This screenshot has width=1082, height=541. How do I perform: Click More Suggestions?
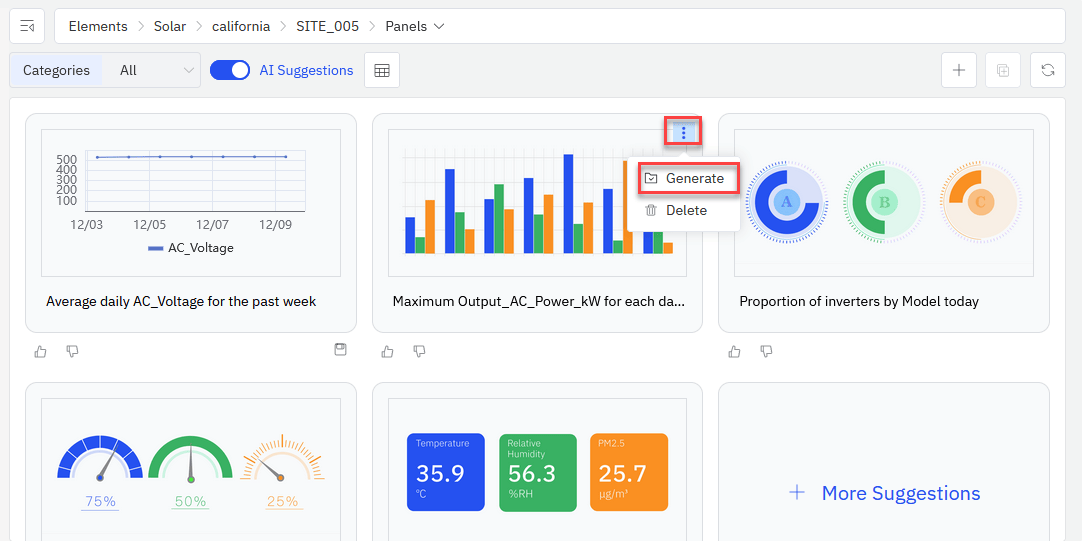point(884,493)
